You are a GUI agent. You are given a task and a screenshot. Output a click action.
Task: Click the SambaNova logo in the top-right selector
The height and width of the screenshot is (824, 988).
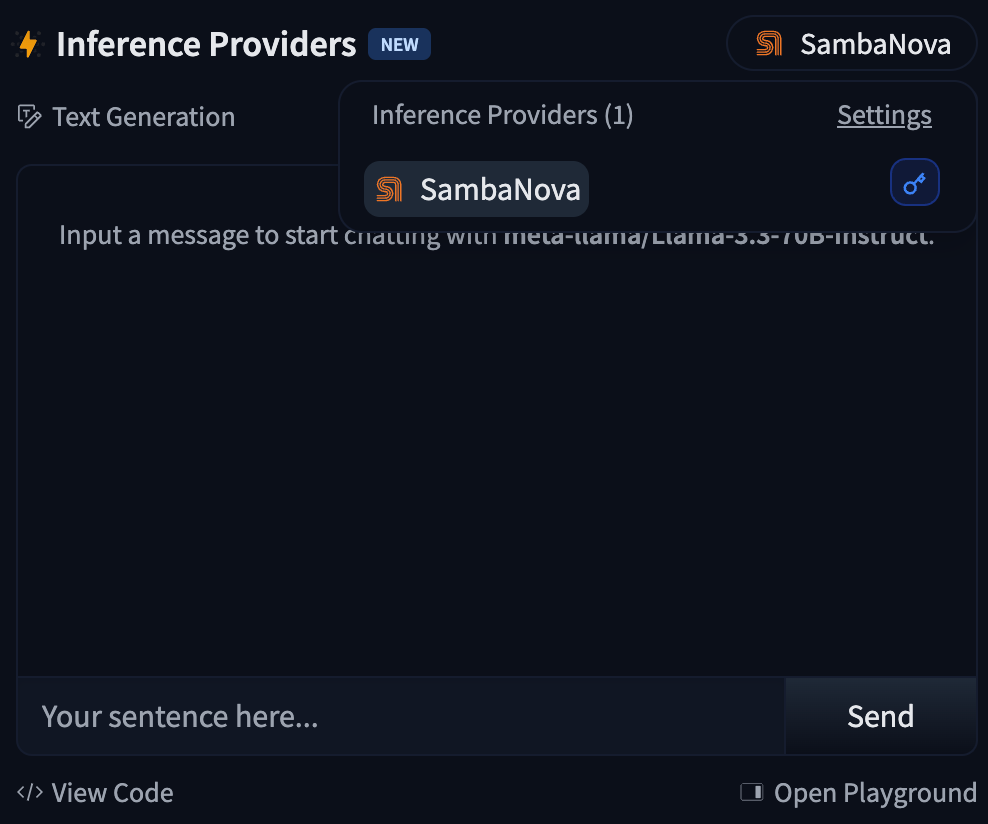click(x=767, y=43)
